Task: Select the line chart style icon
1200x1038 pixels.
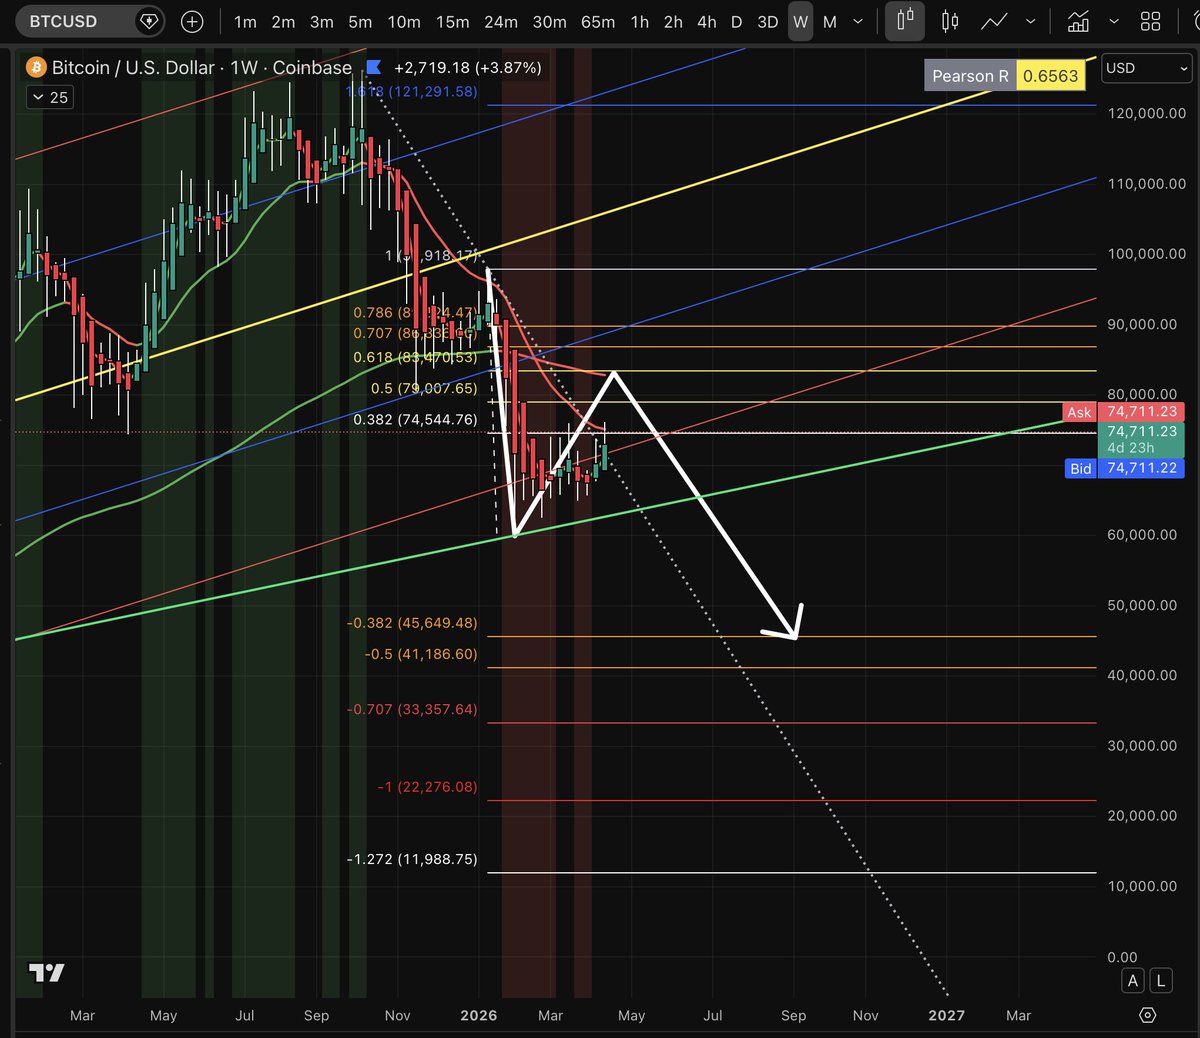Action: (x=994, y=21)
